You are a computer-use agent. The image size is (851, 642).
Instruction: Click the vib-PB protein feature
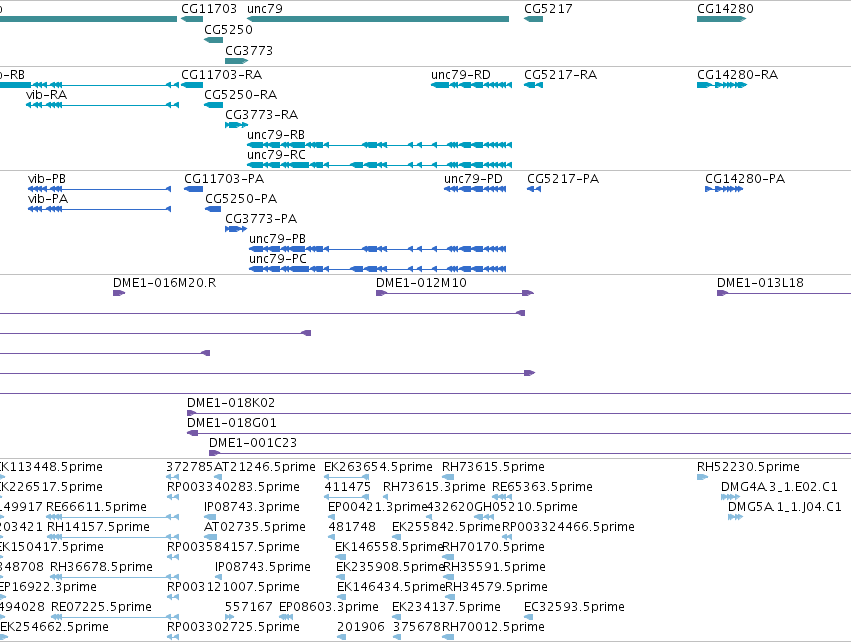point(99,189)
